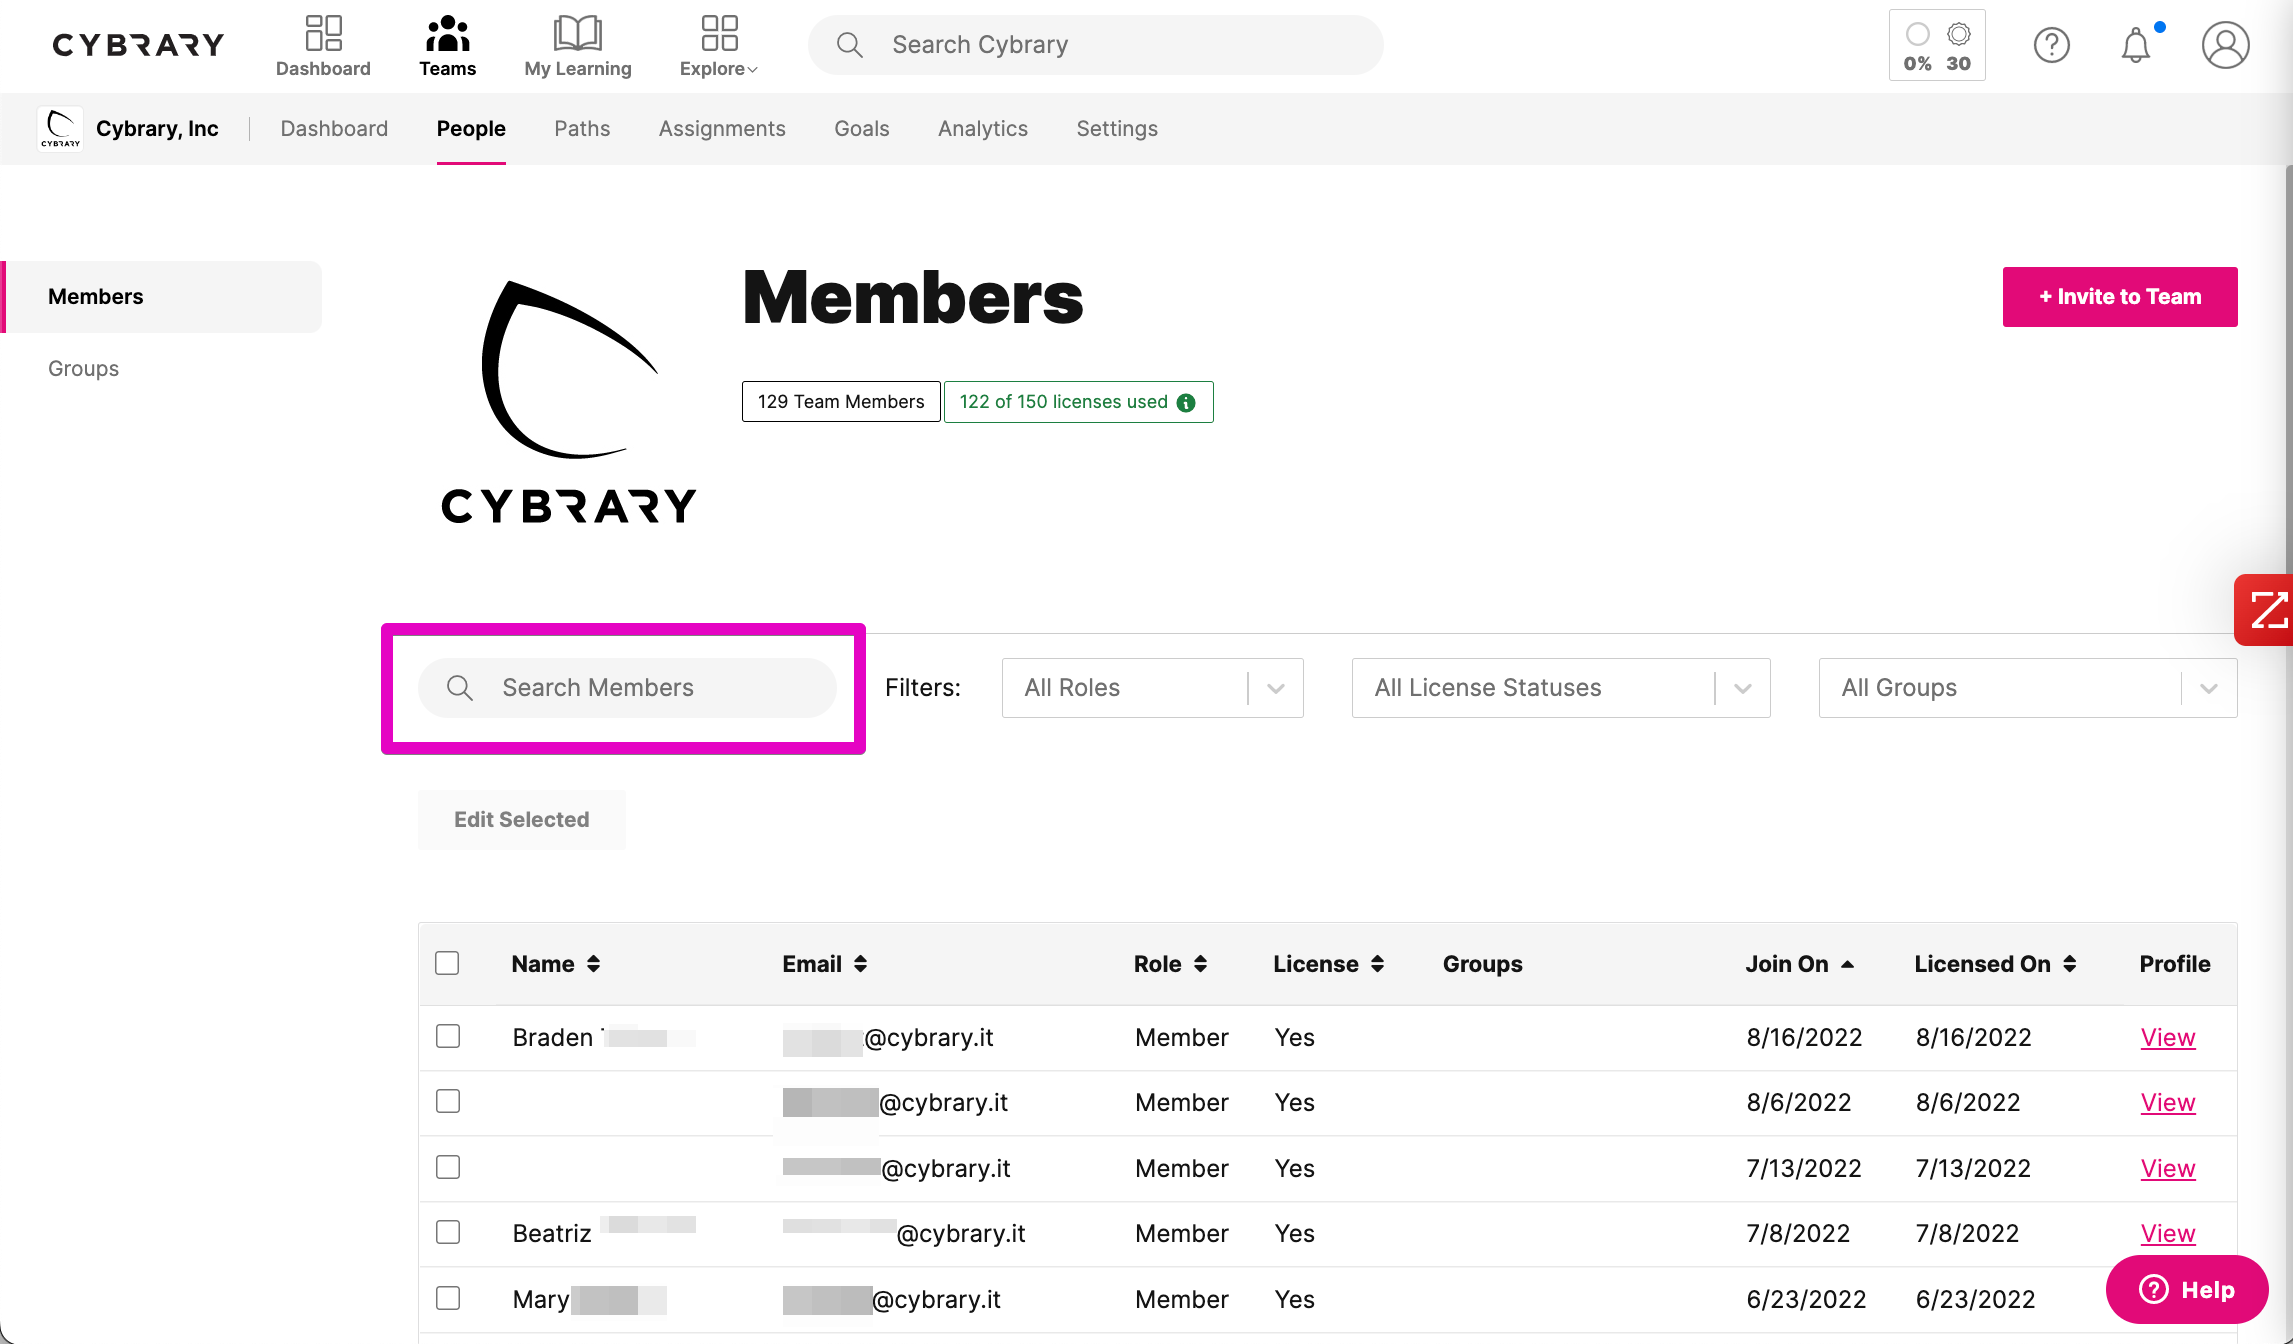The image size is (2293, 1344).
Task: Click the Cybrary logo in the header
Action: point(138,45)
